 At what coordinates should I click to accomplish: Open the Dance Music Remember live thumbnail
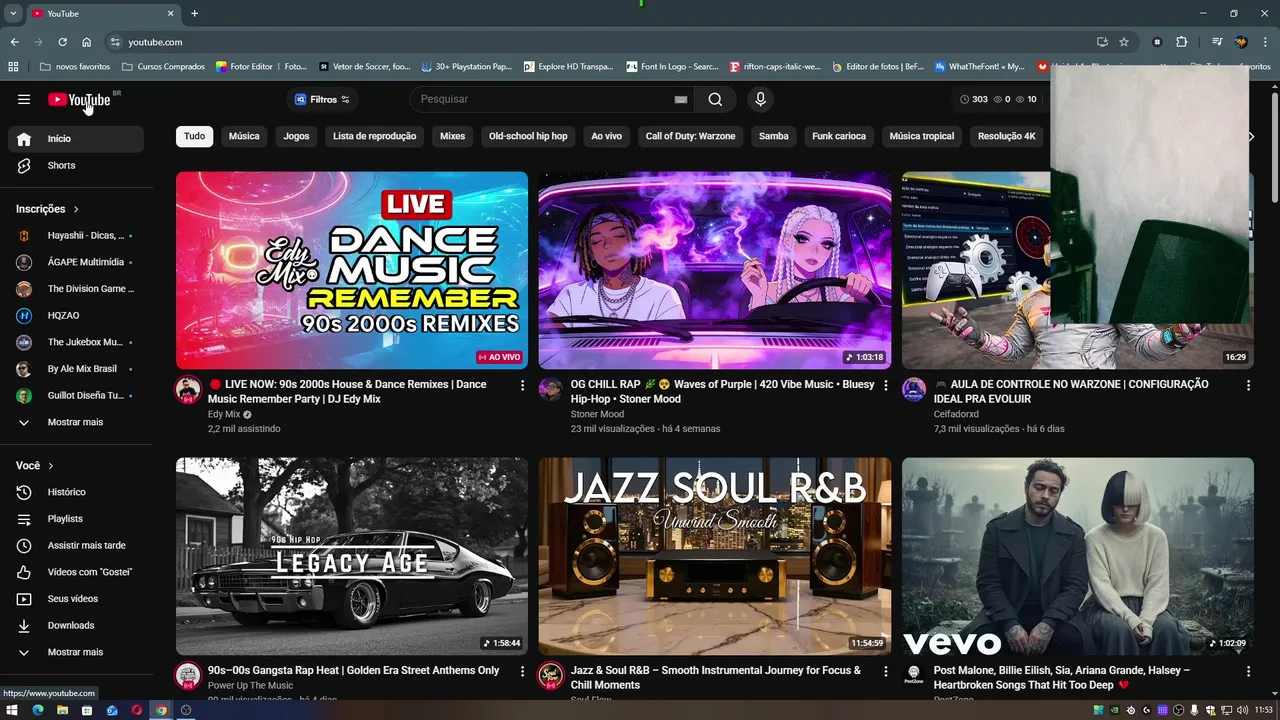point(352,270)
